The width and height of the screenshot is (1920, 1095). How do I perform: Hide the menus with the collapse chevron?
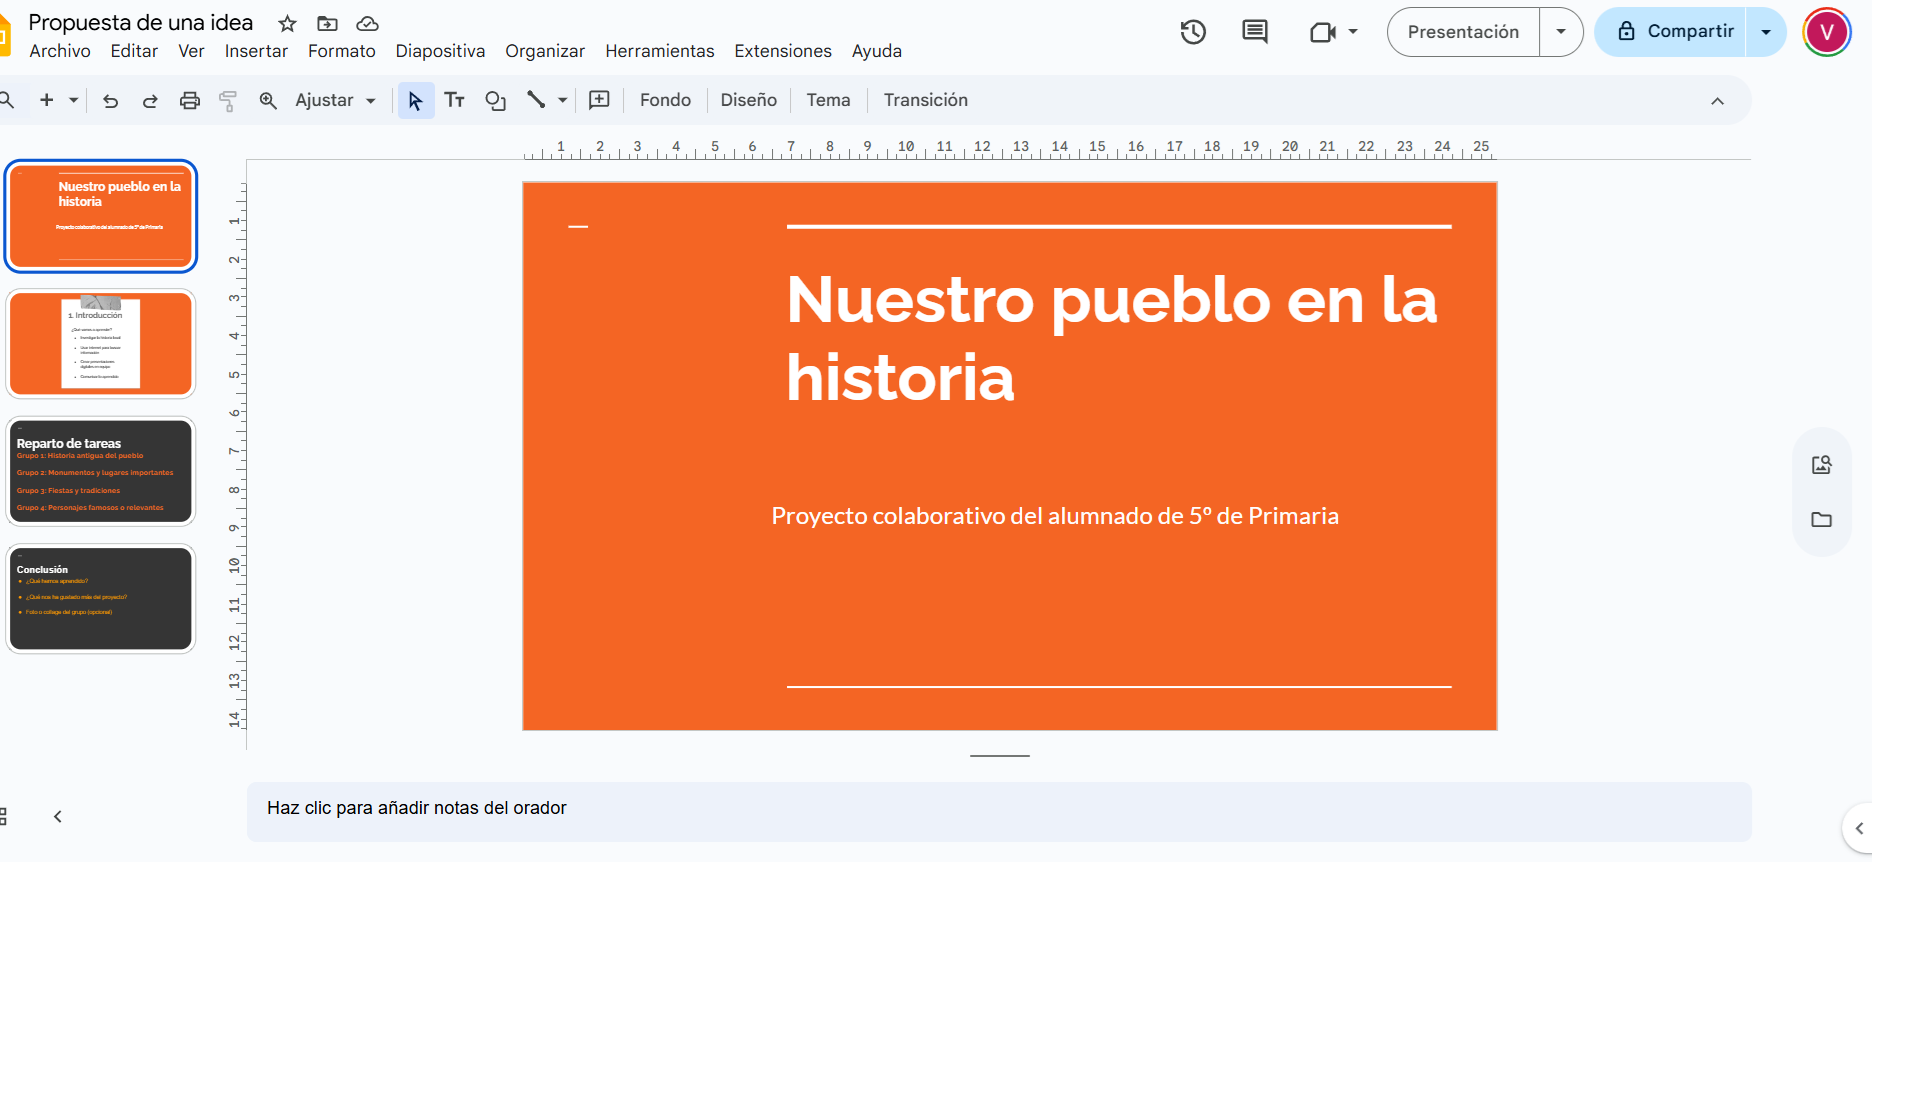[x=1717, y=101]
